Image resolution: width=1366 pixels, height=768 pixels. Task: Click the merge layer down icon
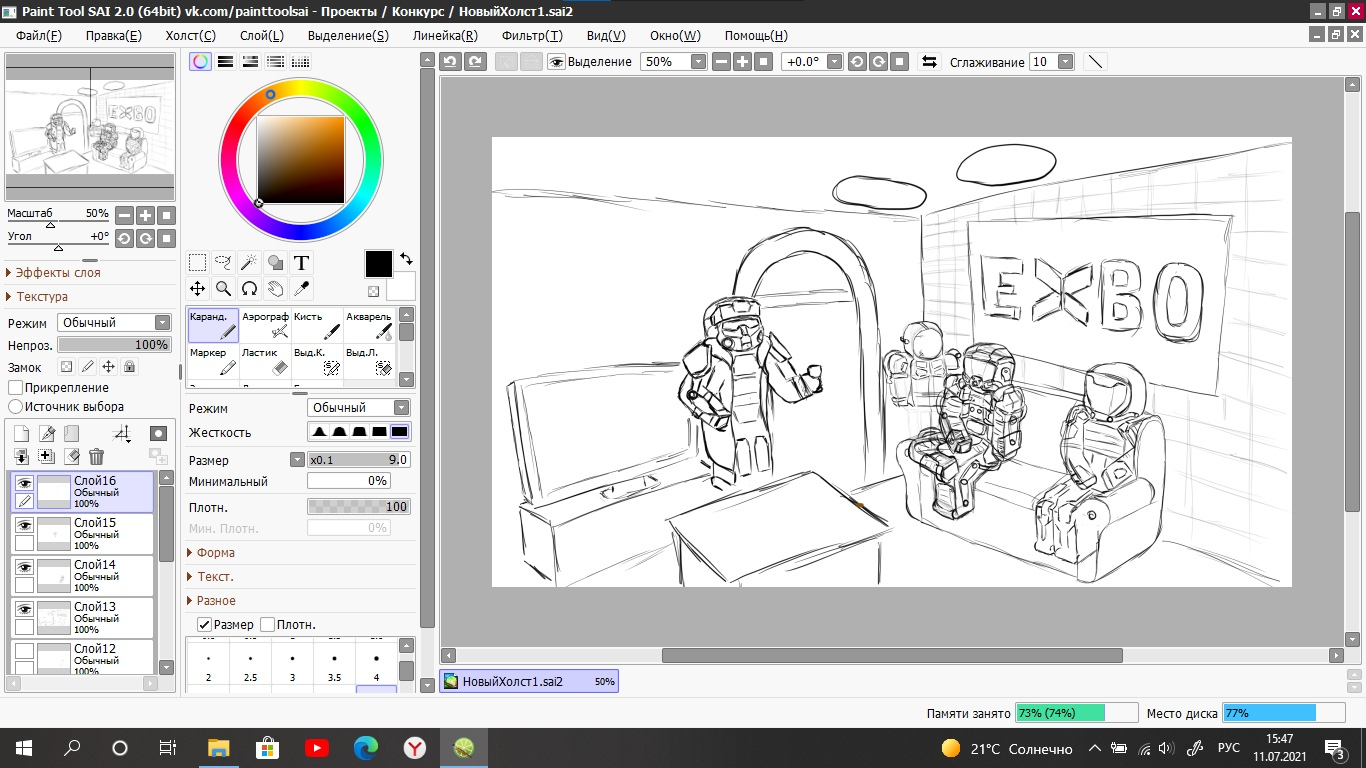point(21,457)
